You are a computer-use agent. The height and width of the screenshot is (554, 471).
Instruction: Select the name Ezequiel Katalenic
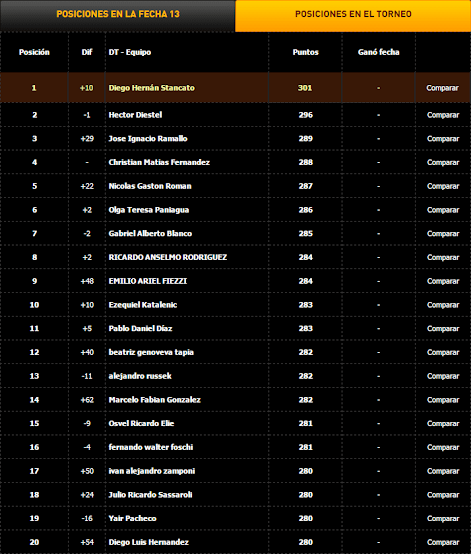pos(143,305)
